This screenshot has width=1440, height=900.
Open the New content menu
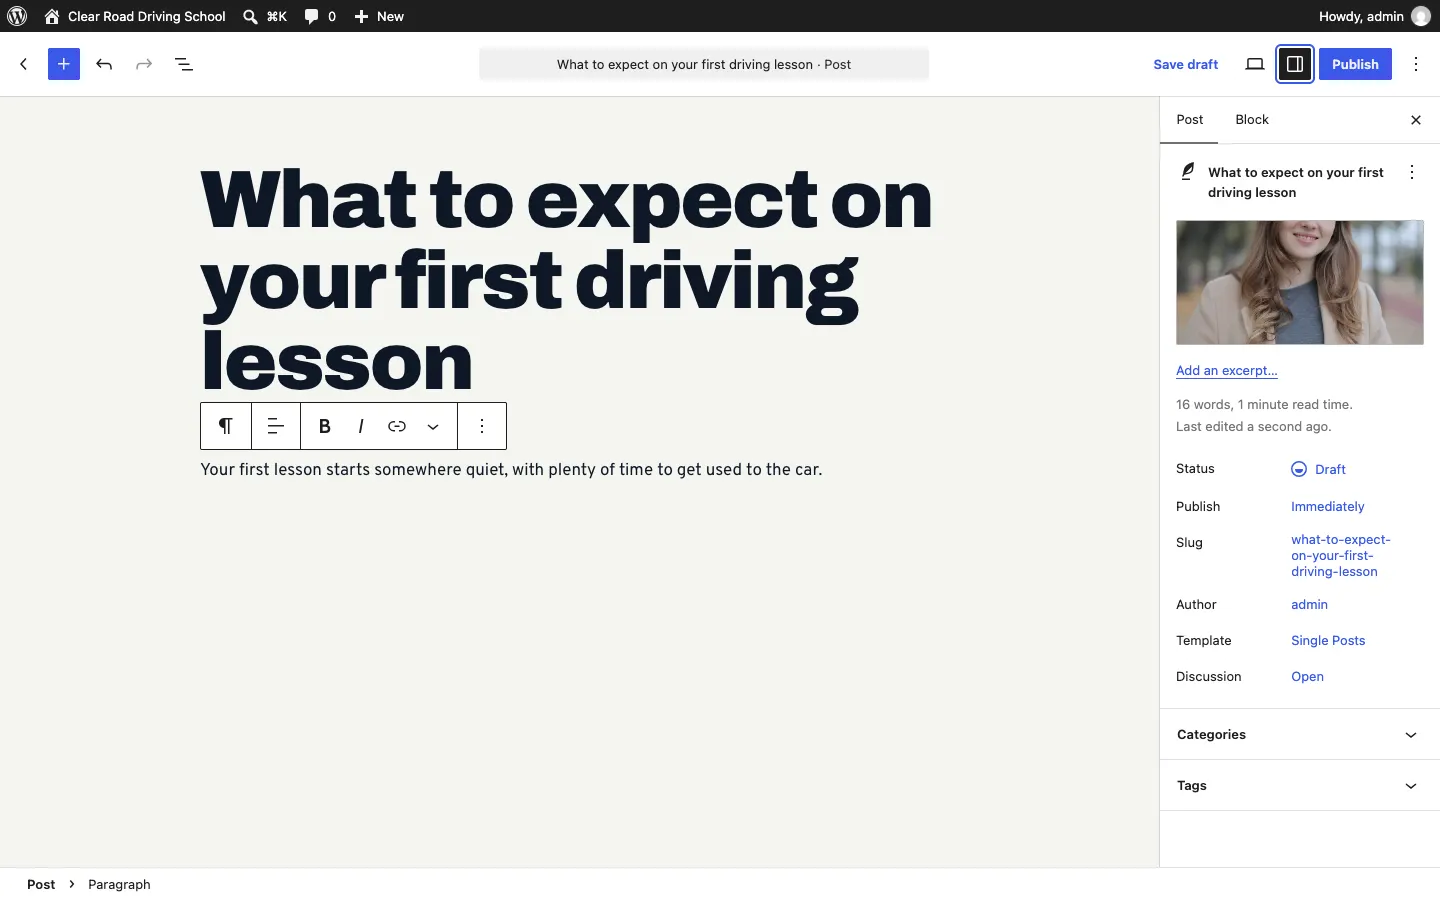pos(380,16)
